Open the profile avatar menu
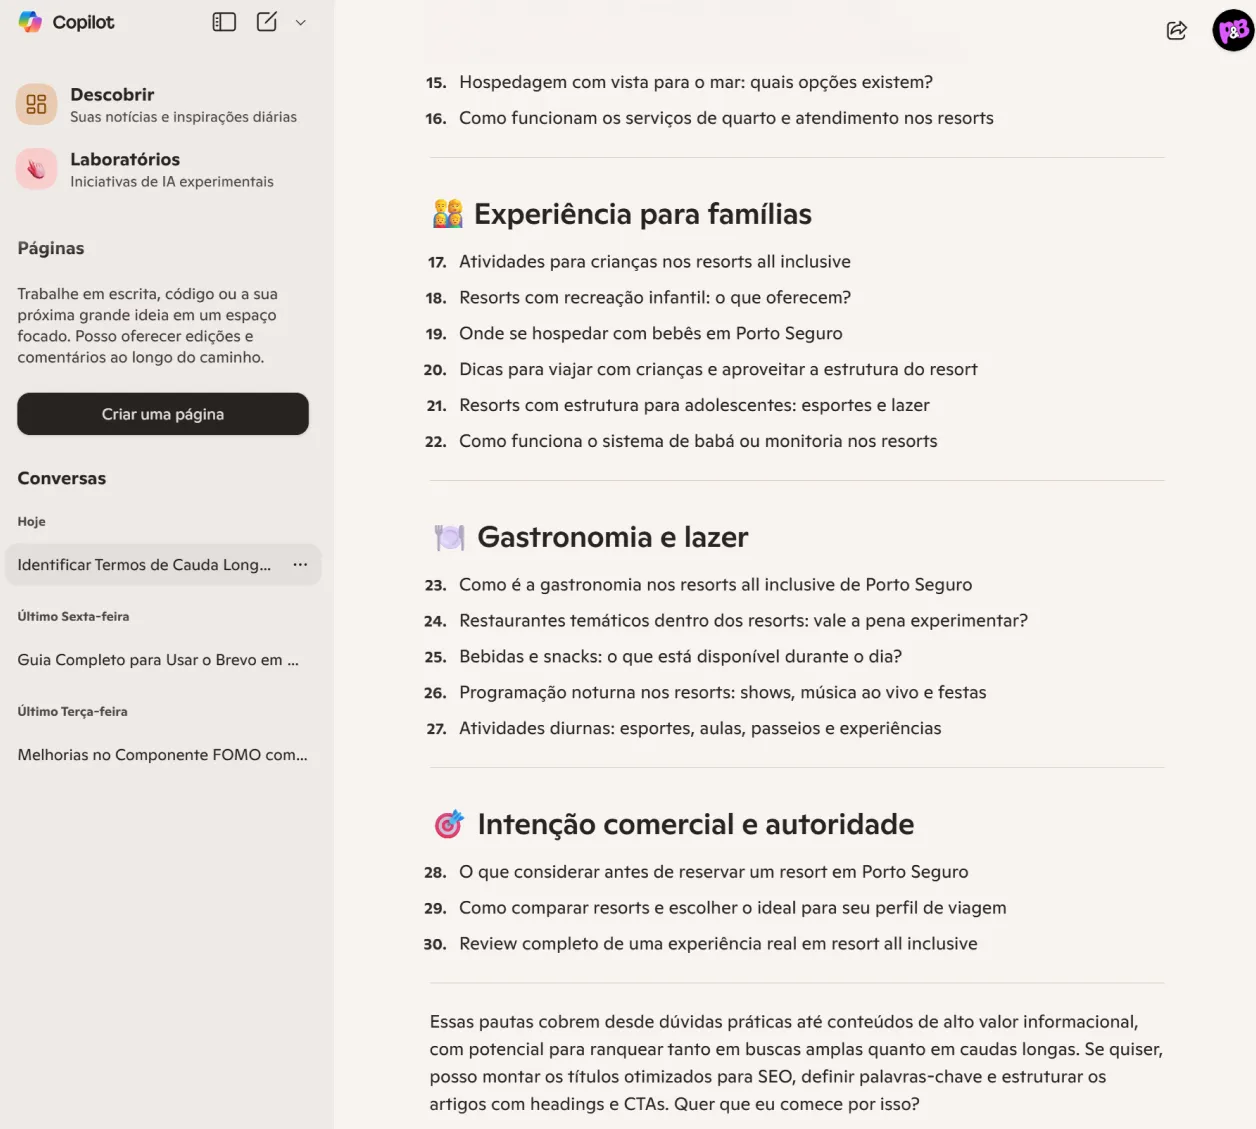 (x=1233, y=30)
